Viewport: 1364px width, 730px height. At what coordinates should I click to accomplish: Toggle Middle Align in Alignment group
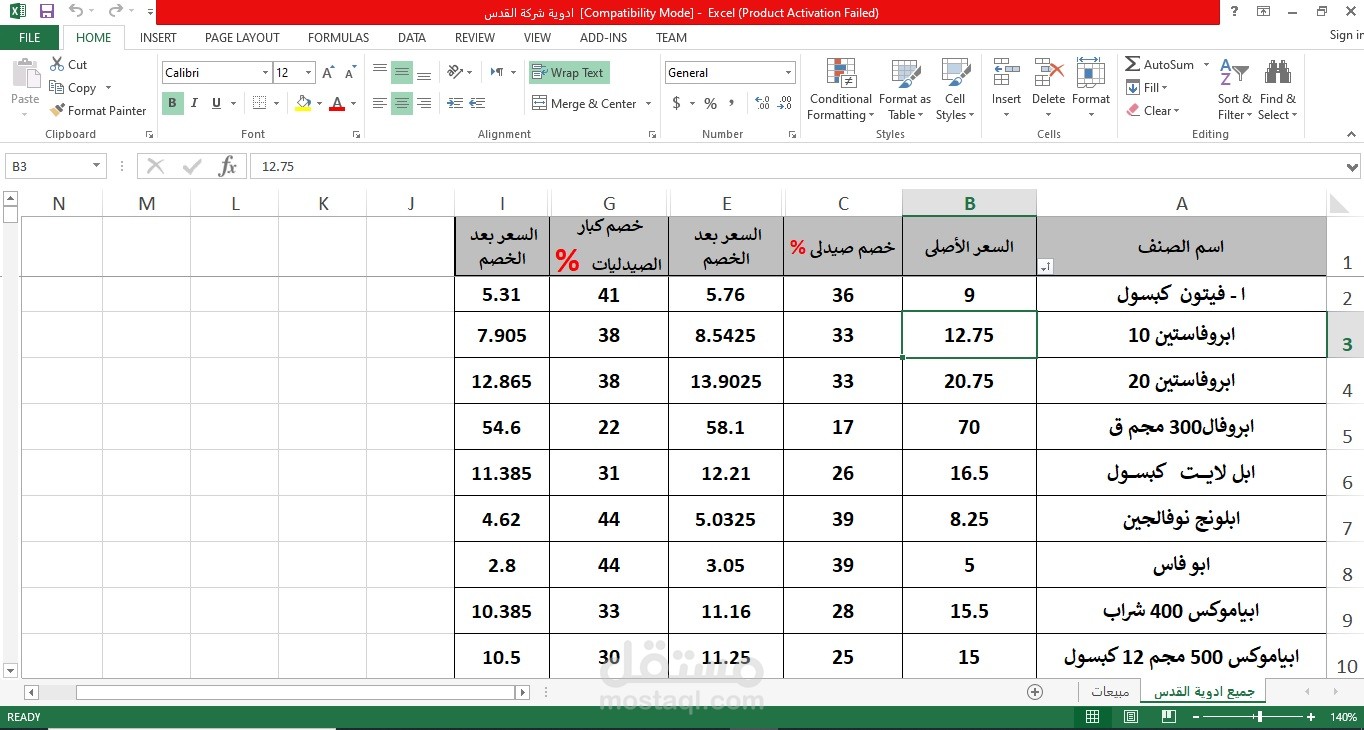(x=402, y=73)
